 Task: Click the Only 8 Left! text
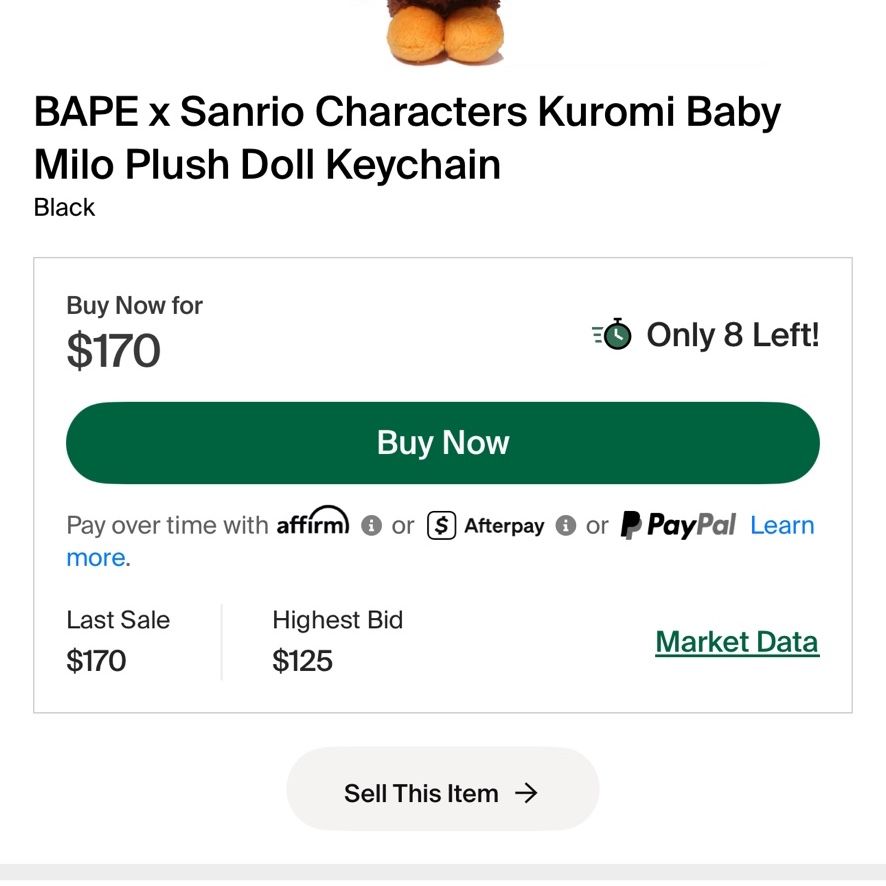pos(733,335)
